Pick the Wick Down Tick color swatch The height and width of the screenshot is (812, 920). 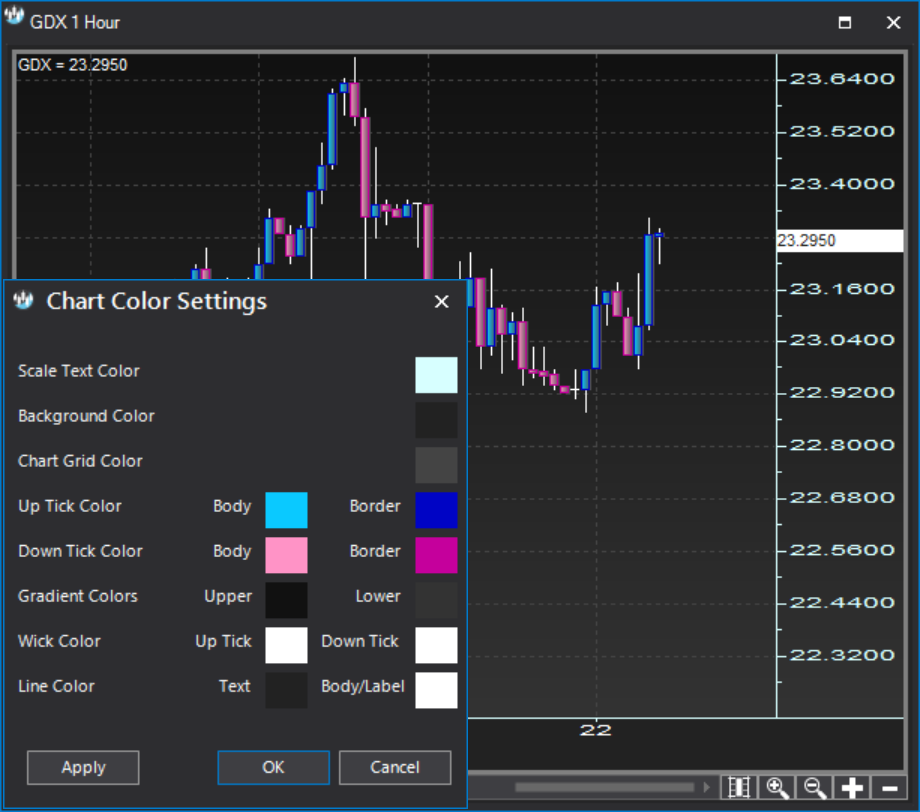click(x=437, y=645)
